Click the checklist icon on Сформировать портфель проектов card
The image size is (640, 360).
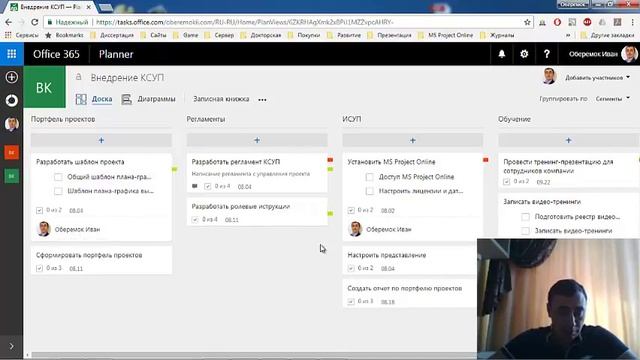coord(39,268)
